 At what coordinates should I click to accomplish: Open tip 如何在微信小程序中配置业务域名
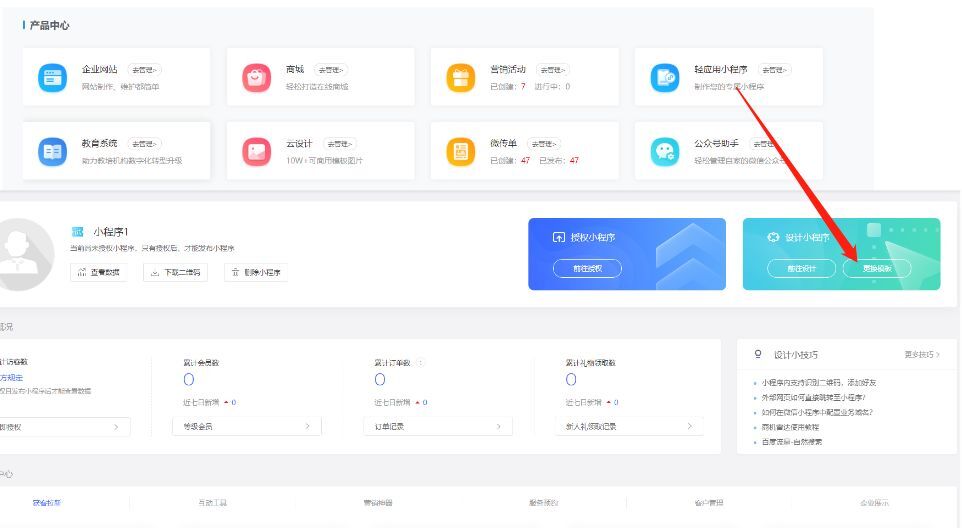coord(817,412)
